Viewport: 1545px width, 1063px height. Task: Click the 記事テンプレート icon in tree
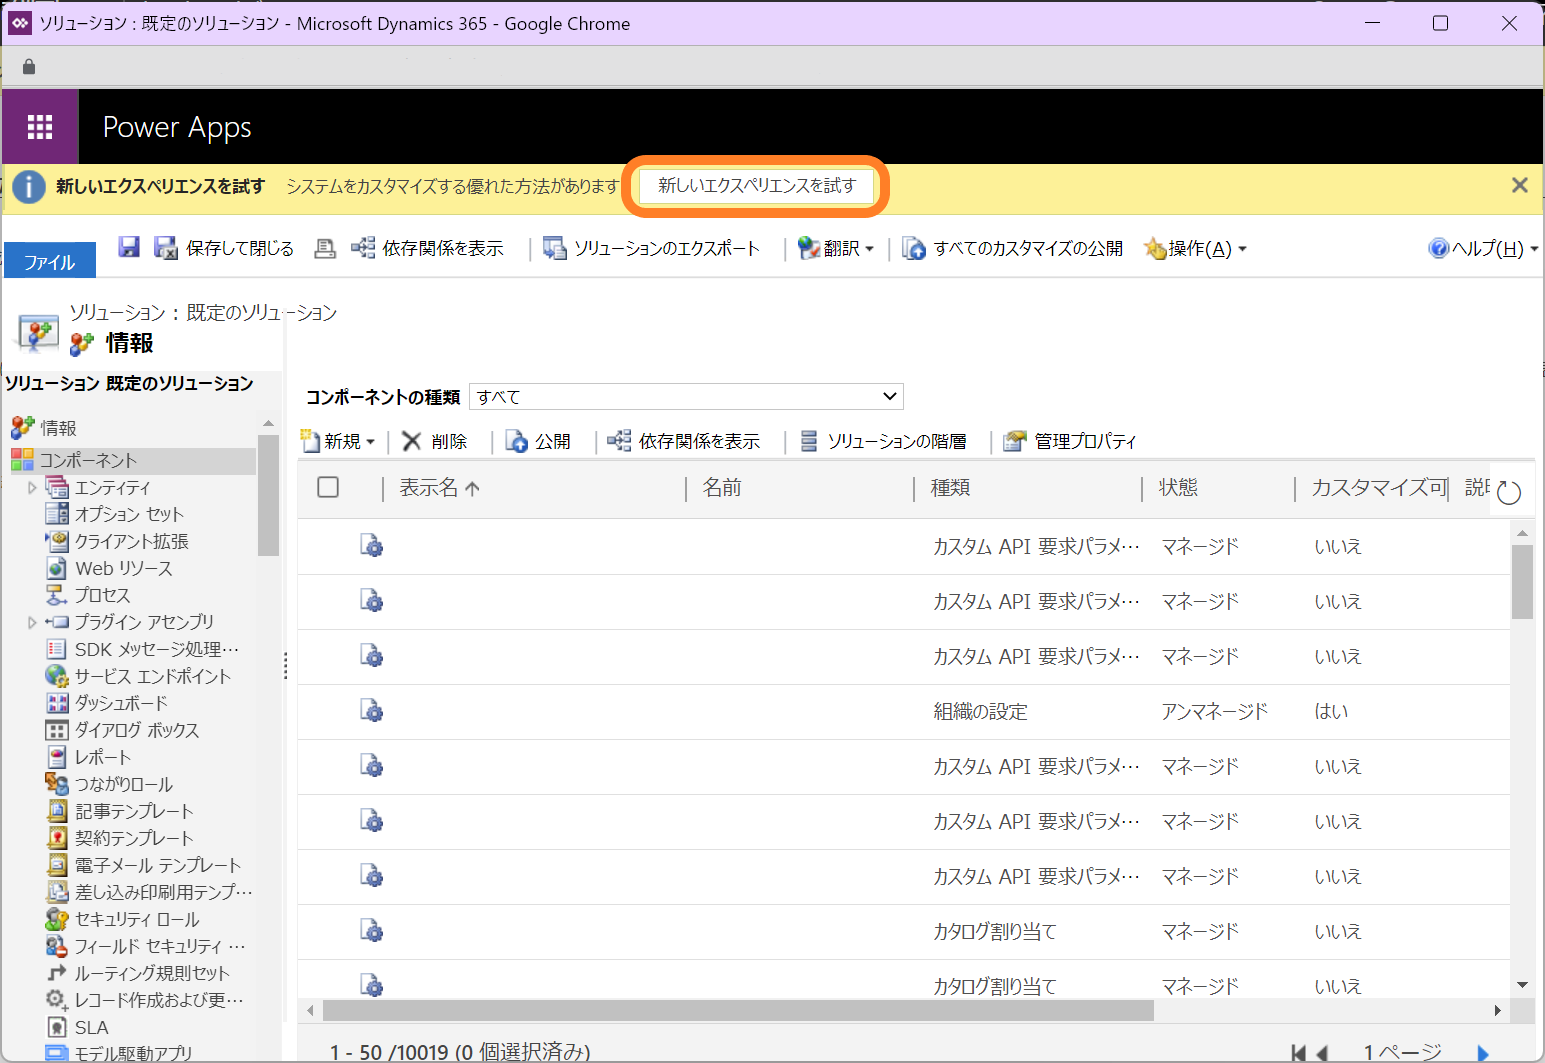coord(58,811)
